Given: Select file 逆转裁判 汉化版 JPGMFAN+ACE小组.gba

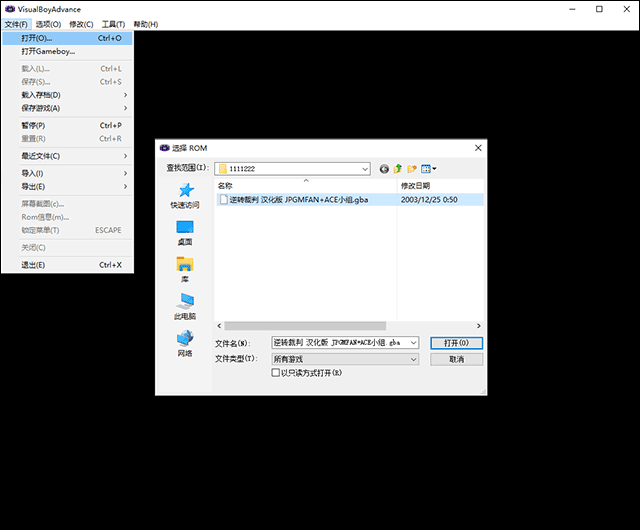Looking at the screenshot, I should click(298, 200).
